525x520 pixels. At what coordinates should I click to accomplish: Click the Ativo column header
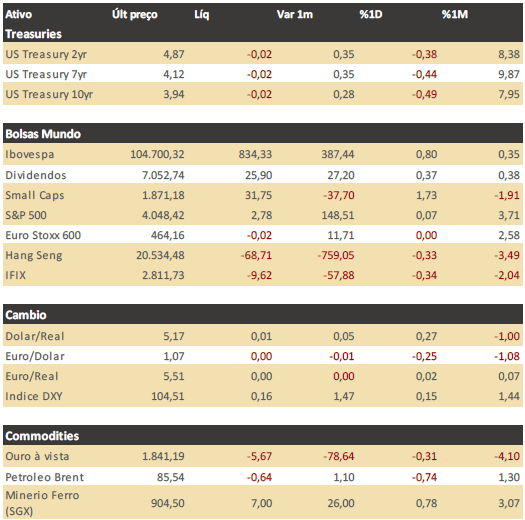coord(19,14)
